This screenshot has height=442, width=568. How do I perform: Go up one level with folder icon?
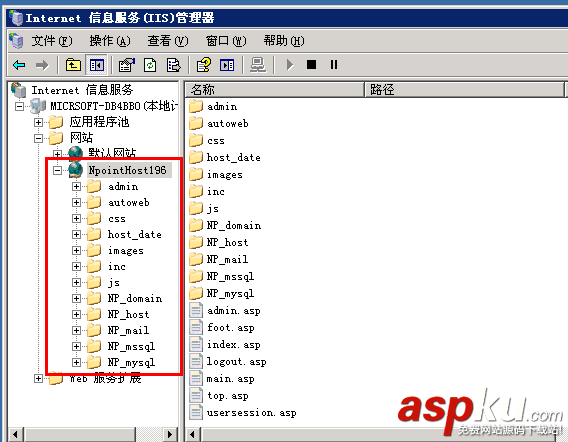[x=73, y=65]
